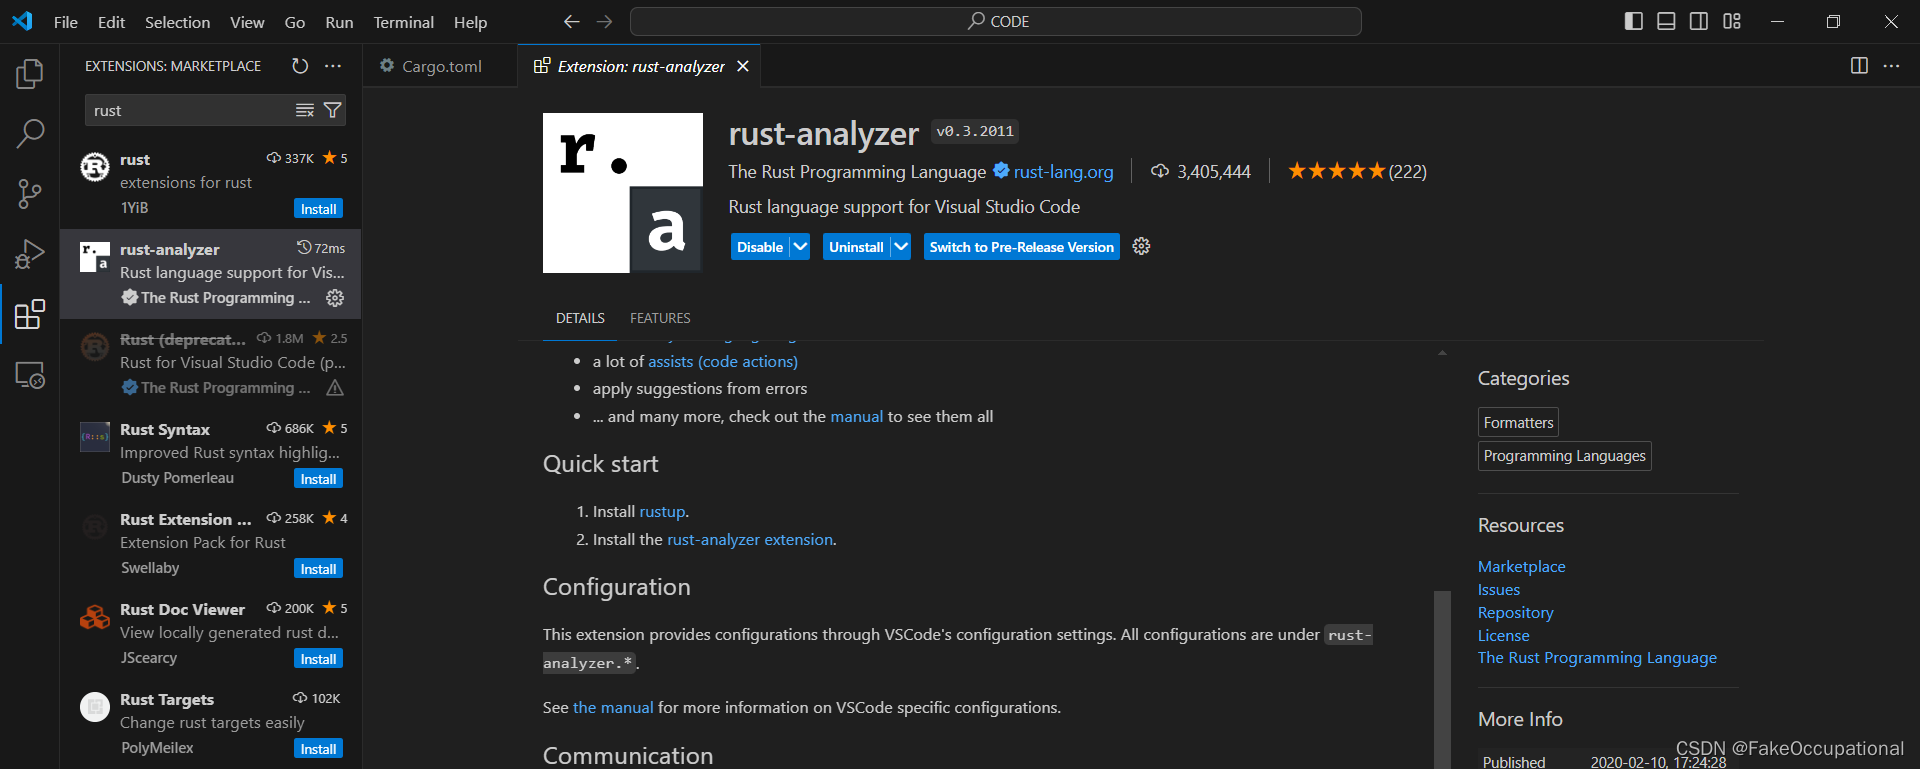Screen dimensions: 1920x769
Task: Click the CODE command center search box
Action: click(x=996, y=21)
